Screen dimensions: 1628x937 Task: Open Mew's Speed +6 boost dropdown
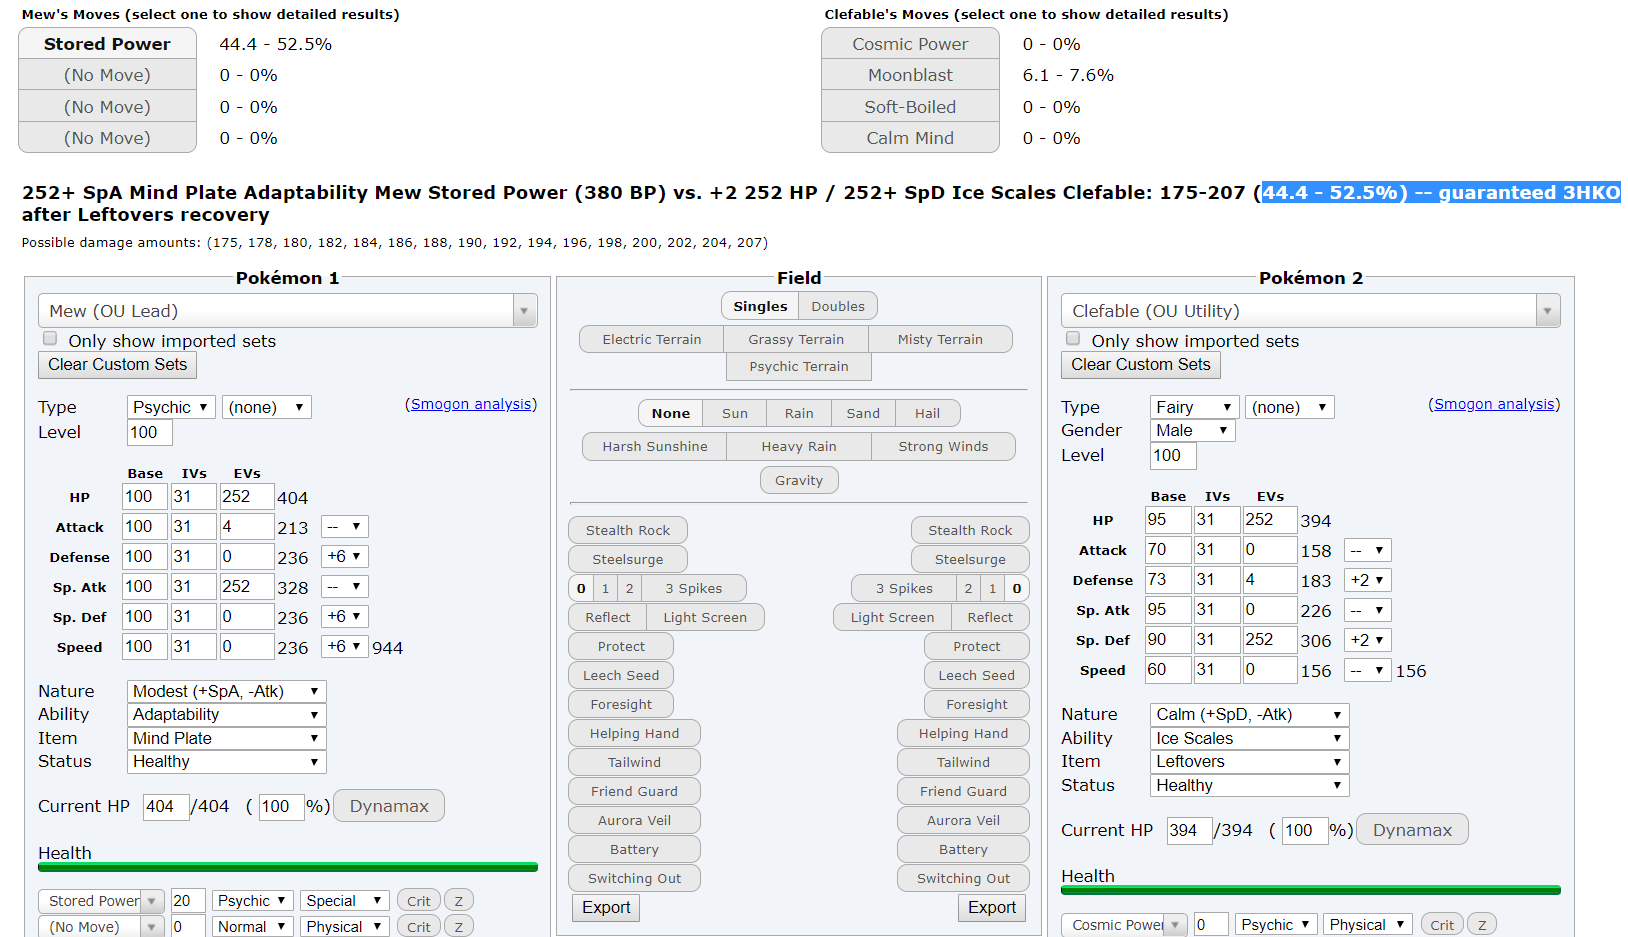(345, 646)
